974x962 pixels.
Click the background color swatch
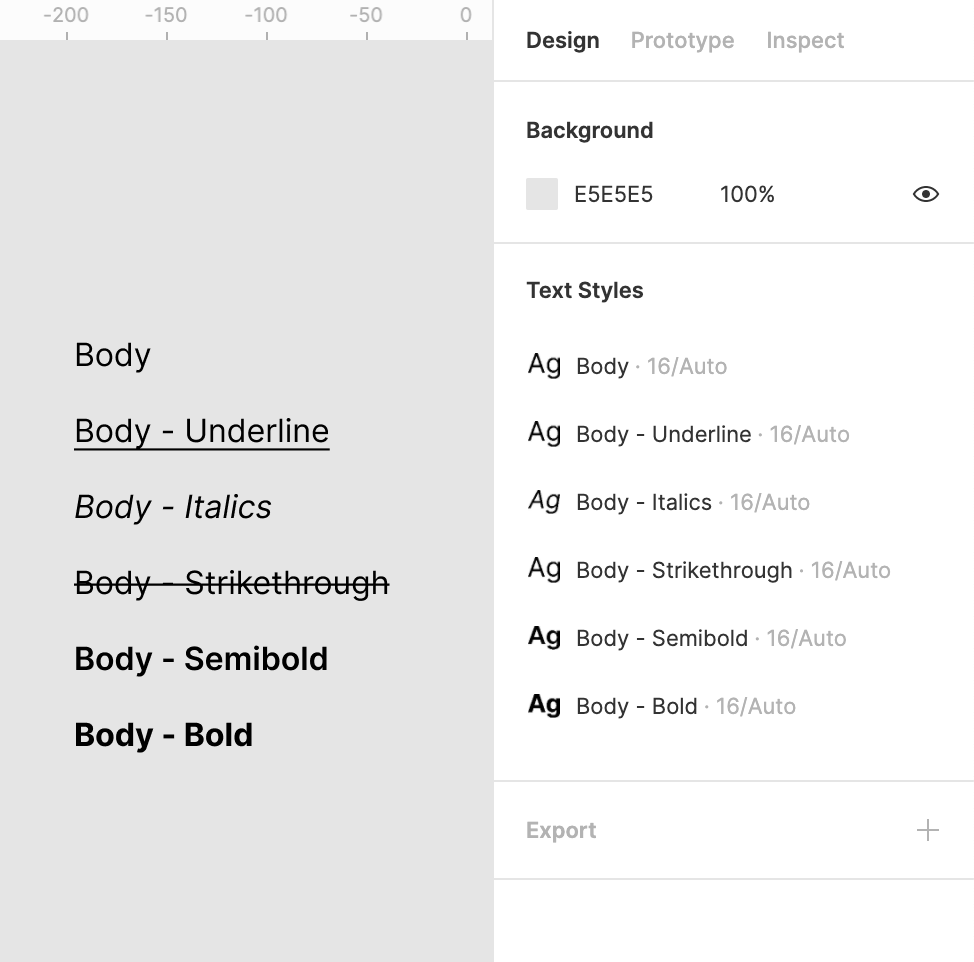[542, 194]
